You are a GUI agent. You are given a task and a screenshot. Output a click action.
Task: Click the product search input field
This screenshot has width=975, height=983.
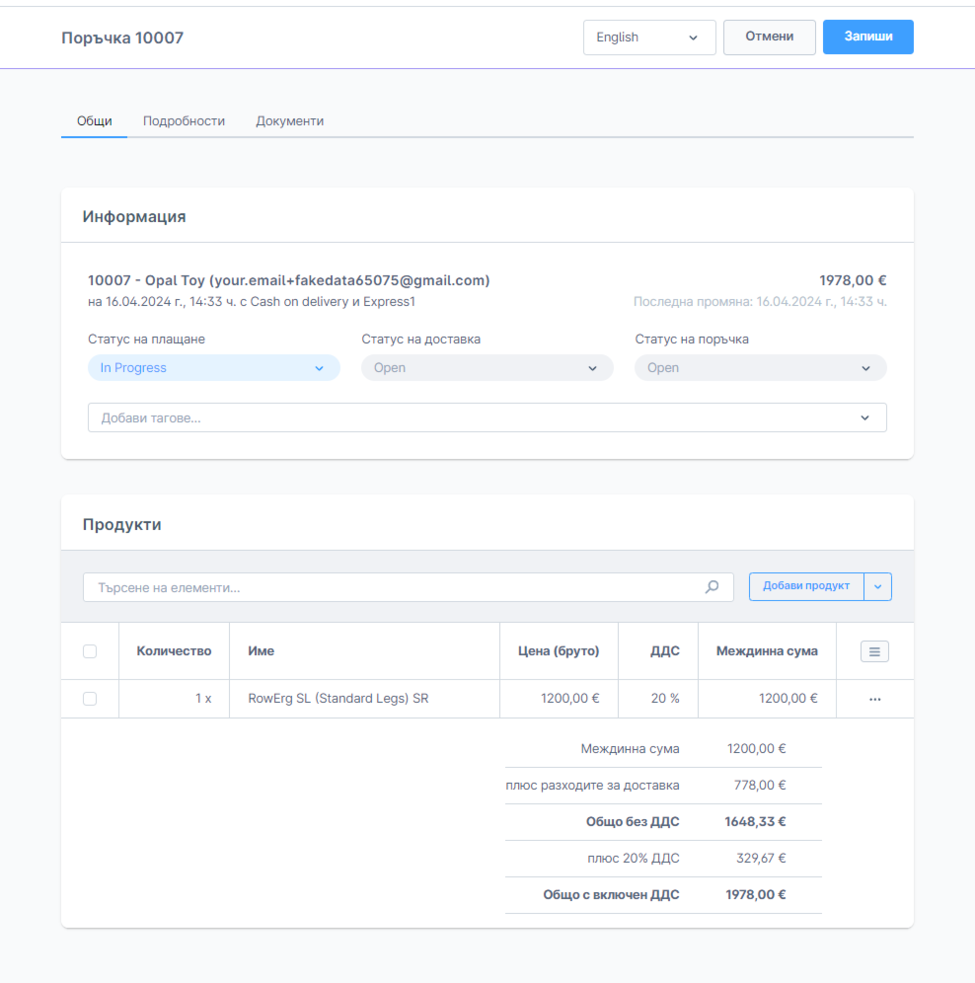click(x=395, y=588)
